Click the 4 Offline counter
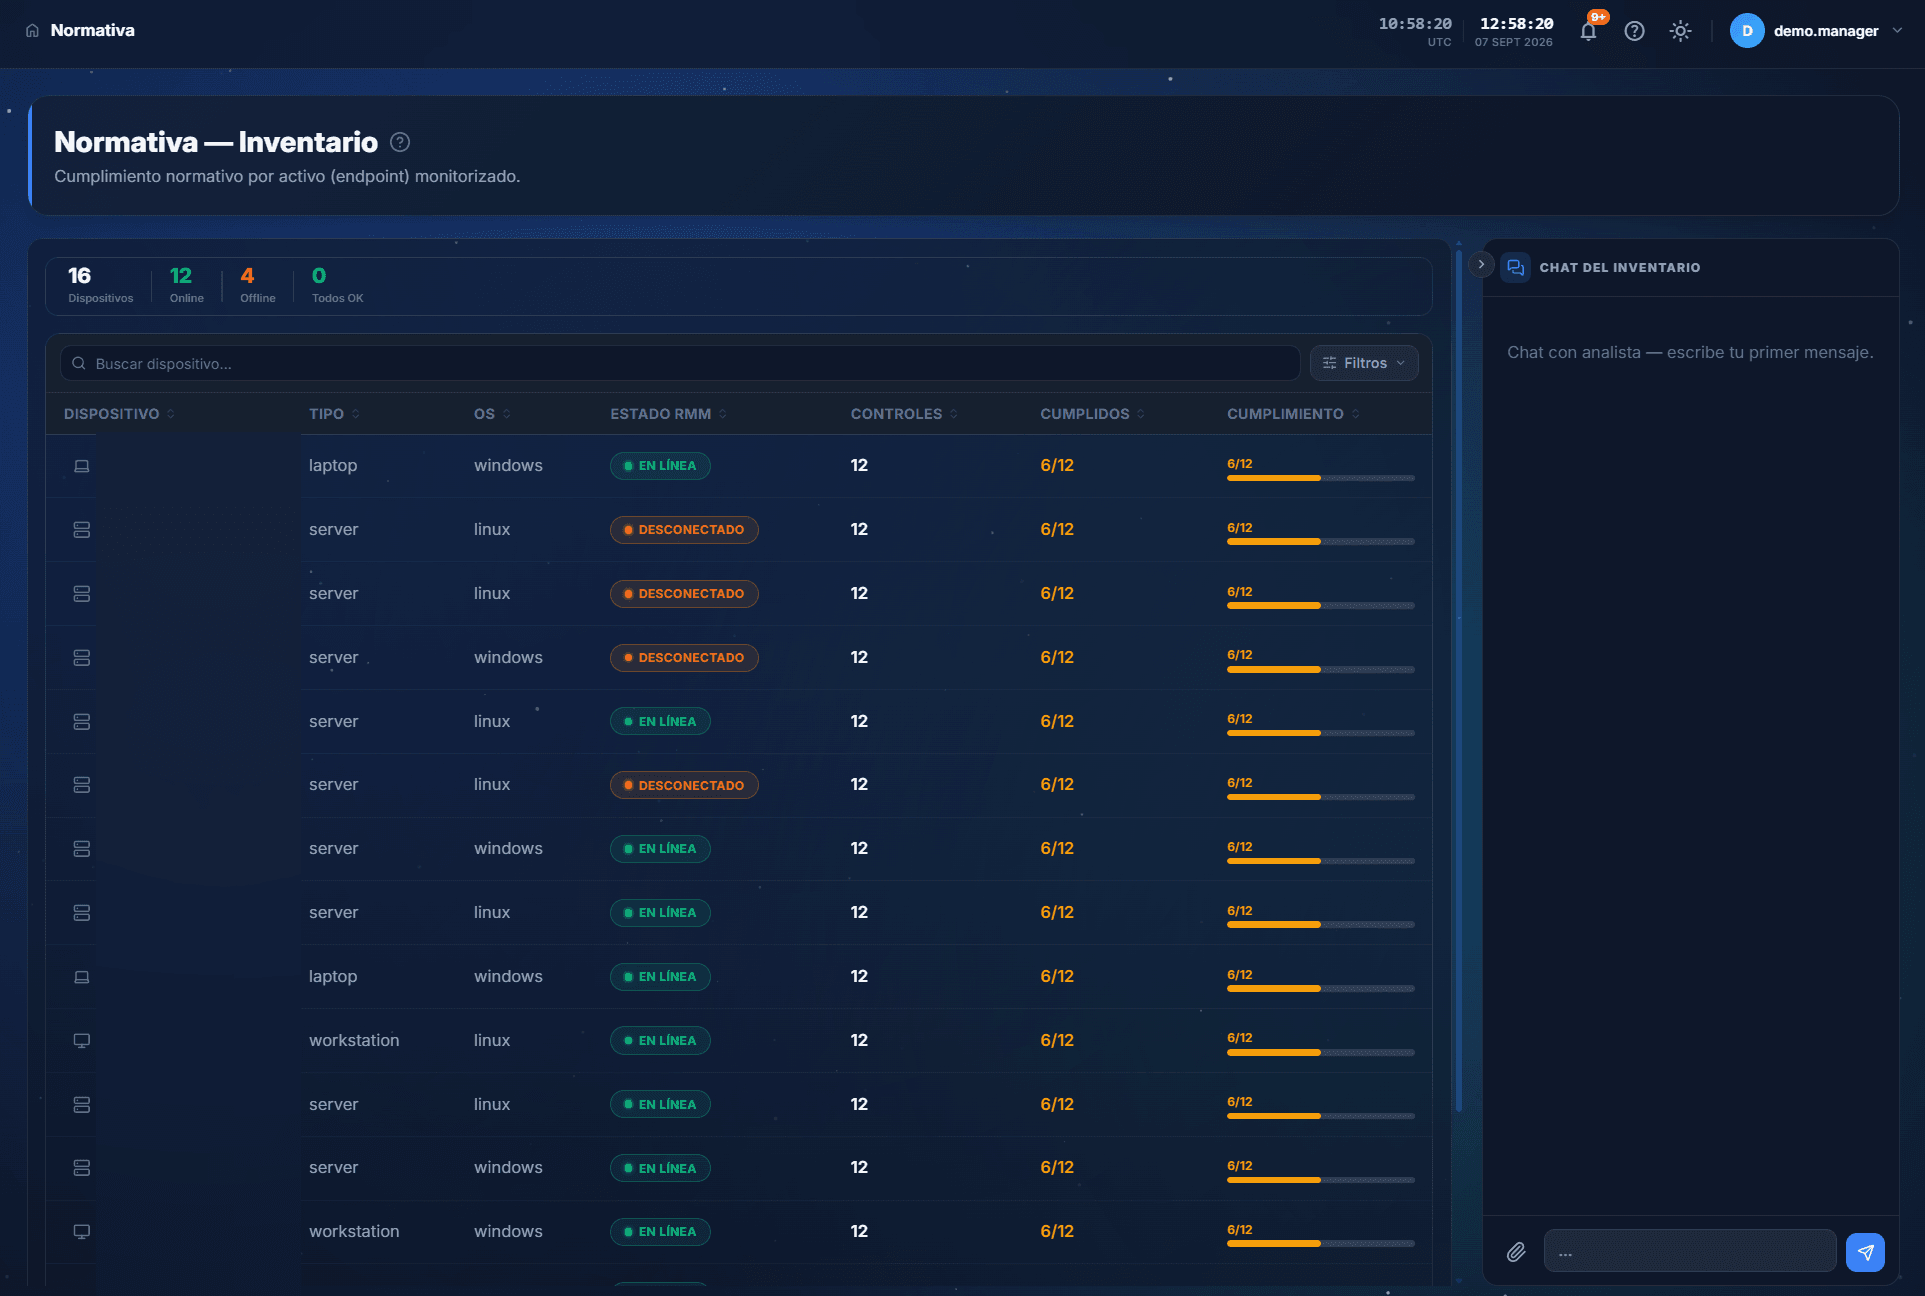 (x=257, y=285)
